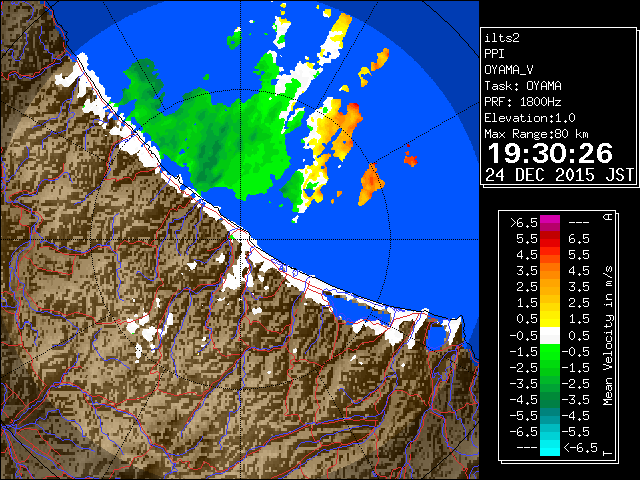The width and height of the screenshot is (640, 480).
Task: Click the cyan swatch for velocities below -6.5
Action: 550,448
